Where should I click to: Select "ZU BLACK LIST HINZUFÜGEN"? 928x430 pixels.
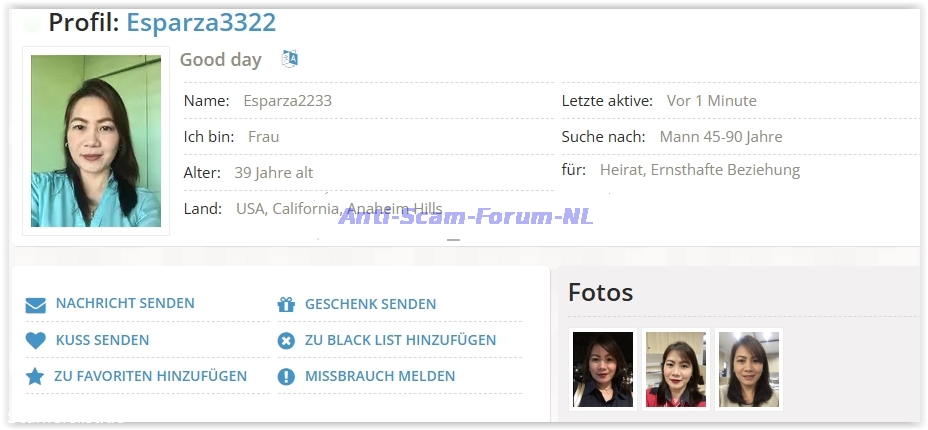pyautogui.click(x=400, y=341)
